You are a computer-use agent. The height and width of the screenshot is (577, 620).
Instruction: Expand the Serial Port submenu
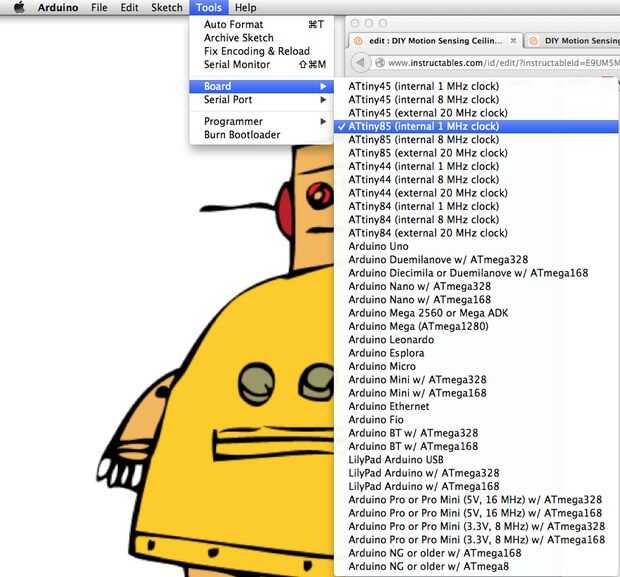tap(261, 100)
